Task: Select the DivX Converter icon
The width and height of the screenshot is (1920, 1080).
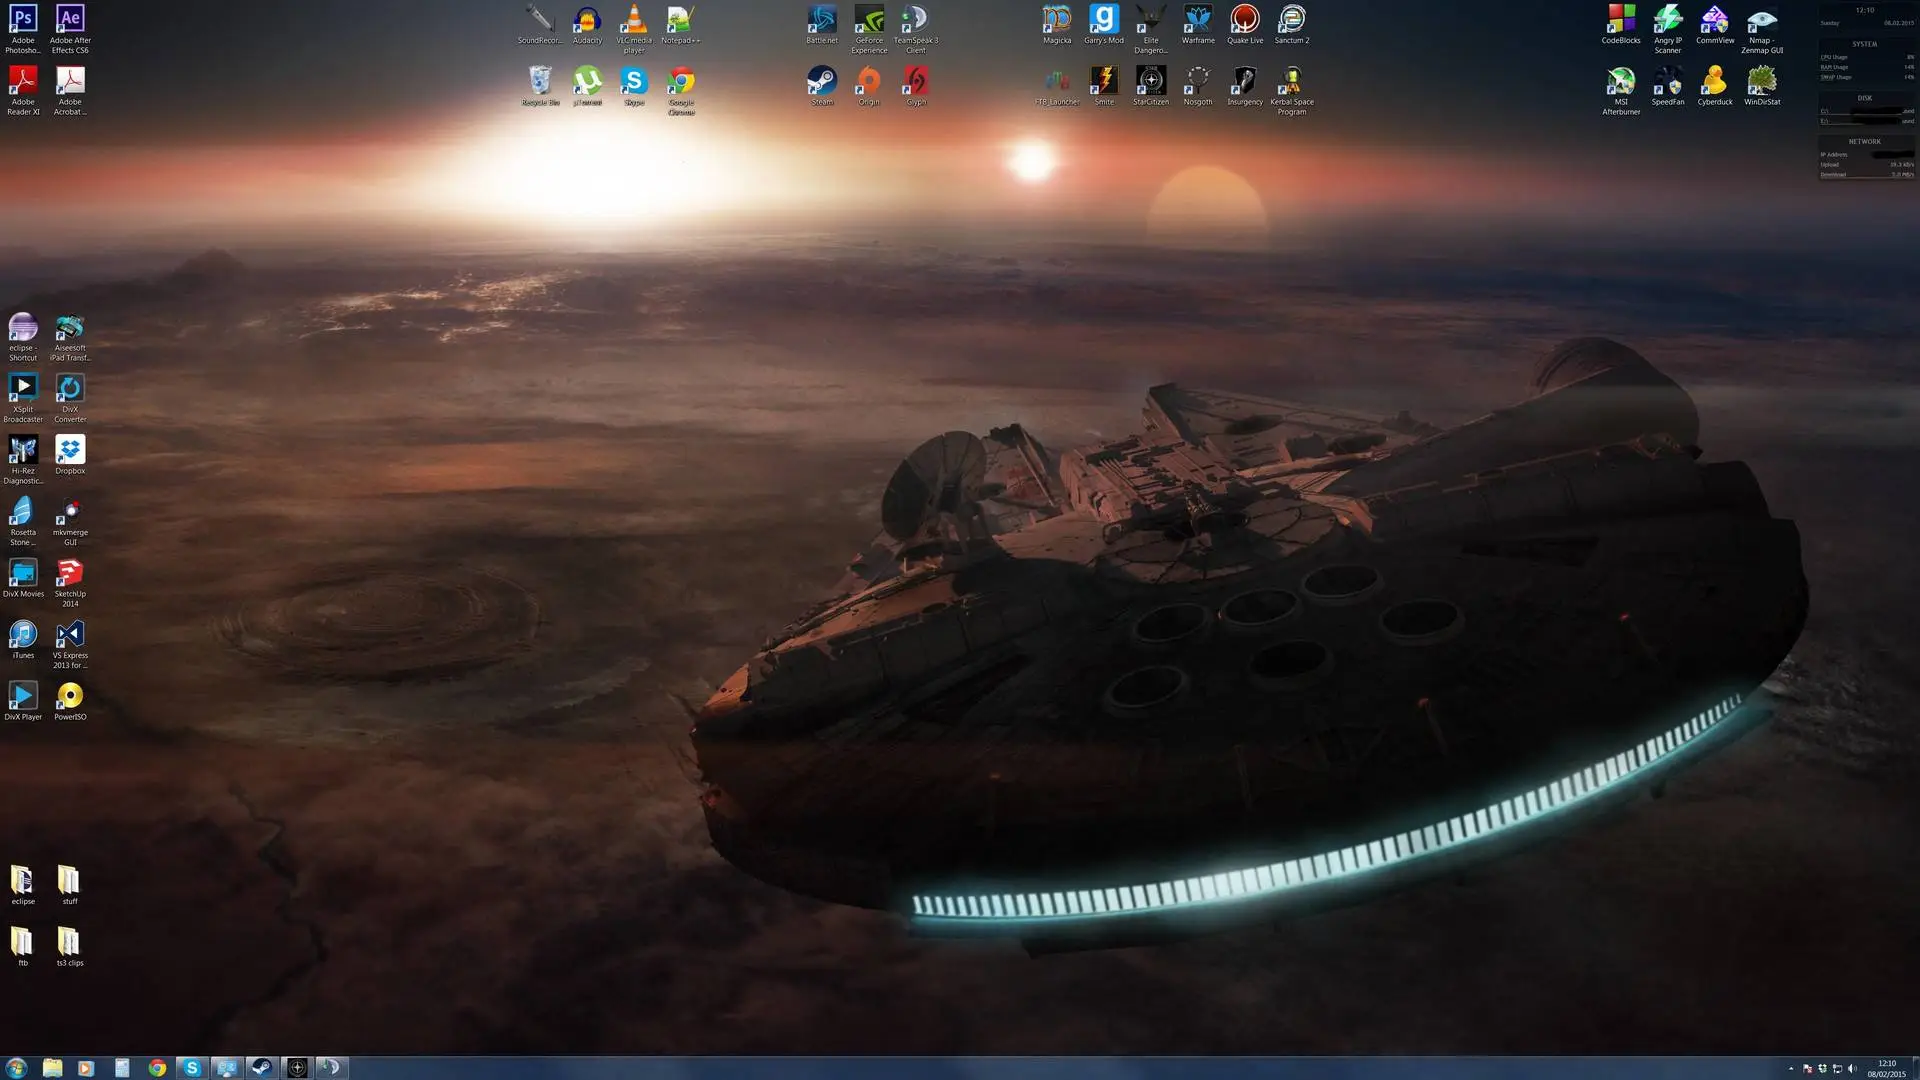Action: point(70,398)
